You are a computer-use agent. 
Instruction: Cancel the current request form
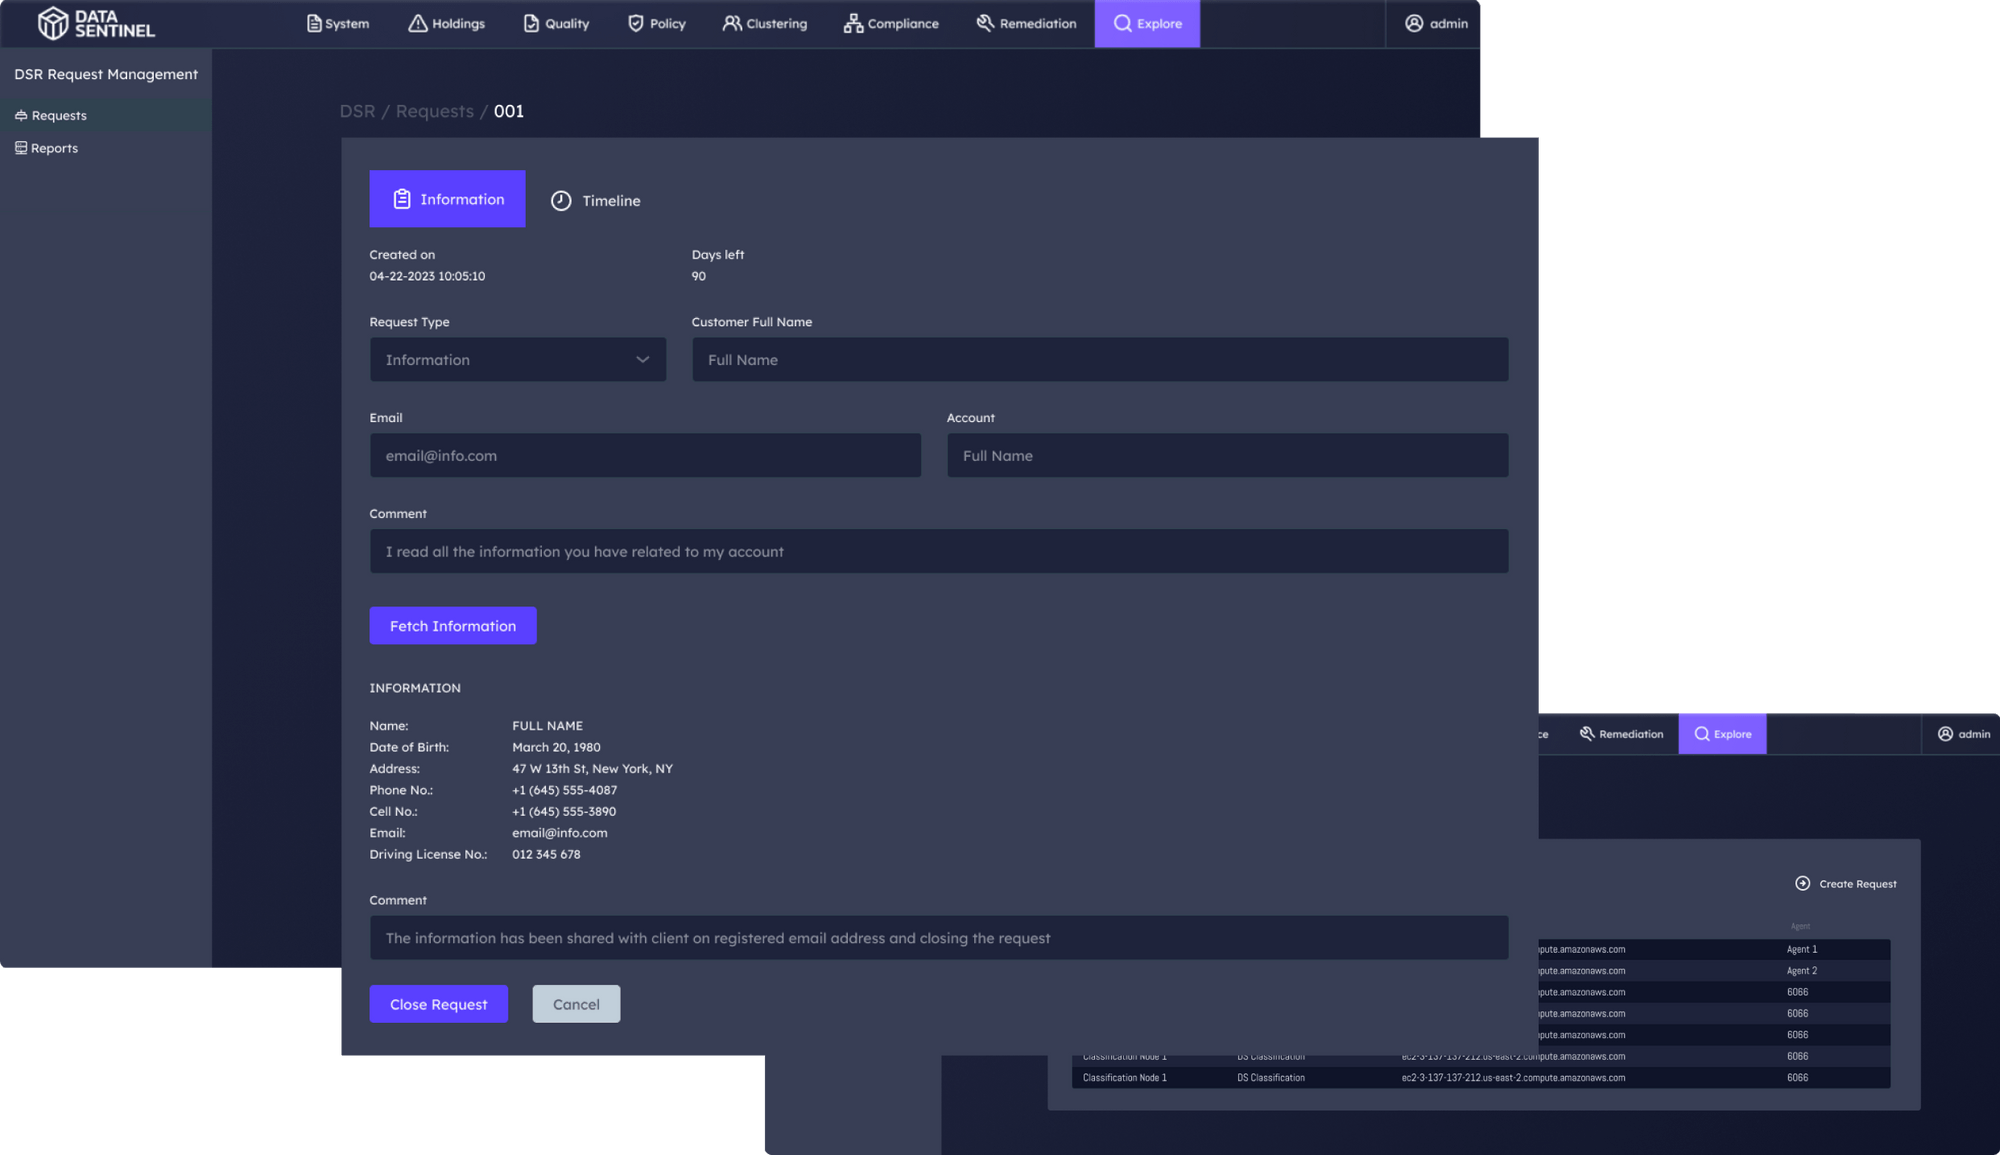pyautogui.click(x=576, y=1003)
